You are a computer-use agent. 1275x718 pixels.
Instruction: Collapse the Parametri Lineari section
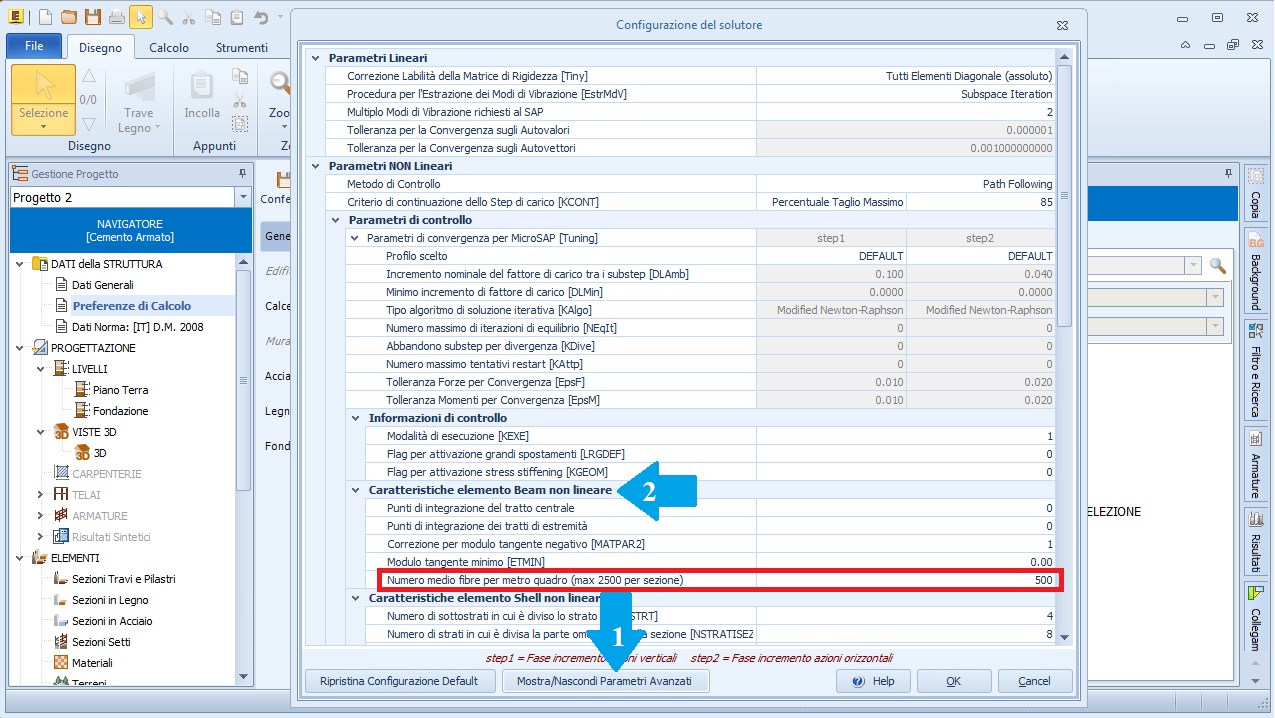(317, 58)
